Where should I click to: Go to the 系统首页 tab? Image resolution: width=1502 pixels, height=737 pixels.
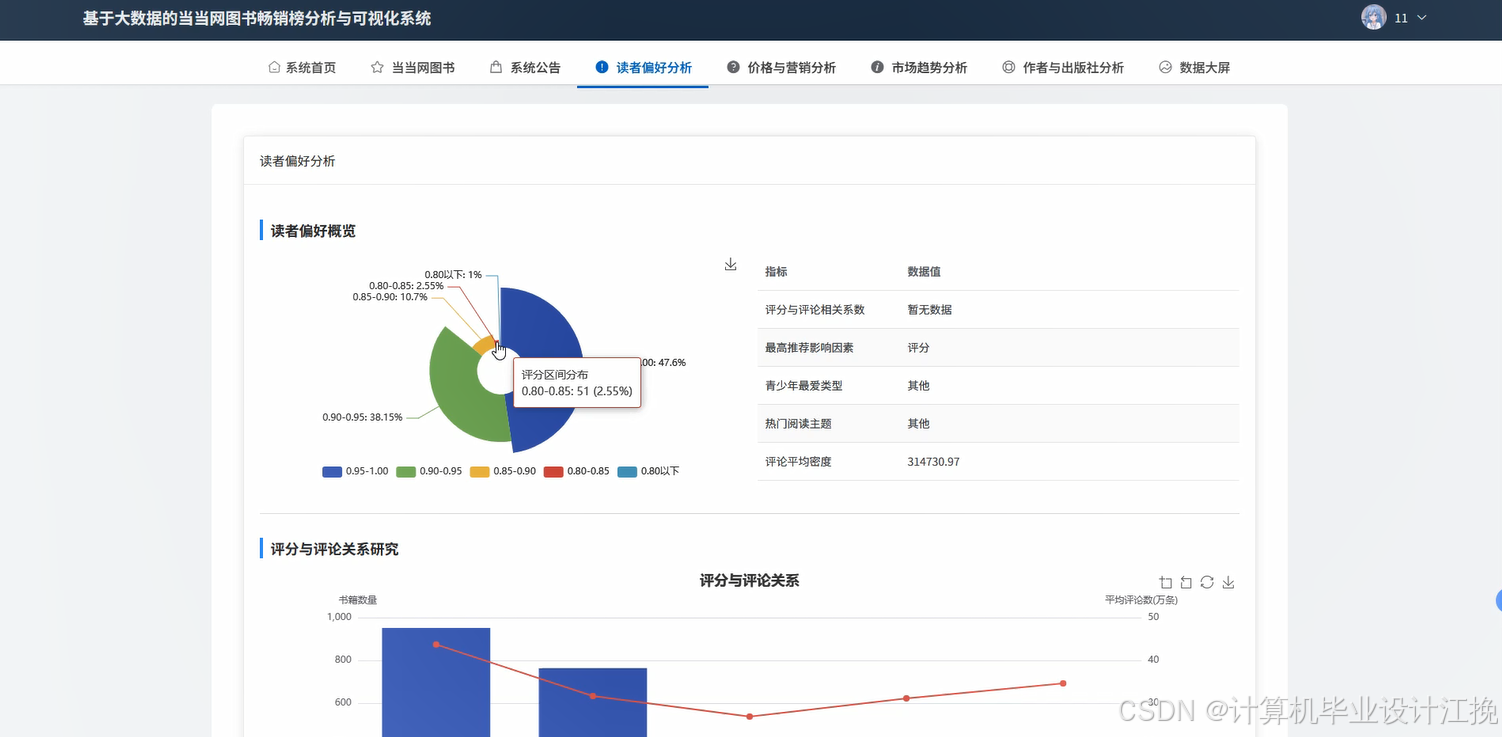pos(302,68)
